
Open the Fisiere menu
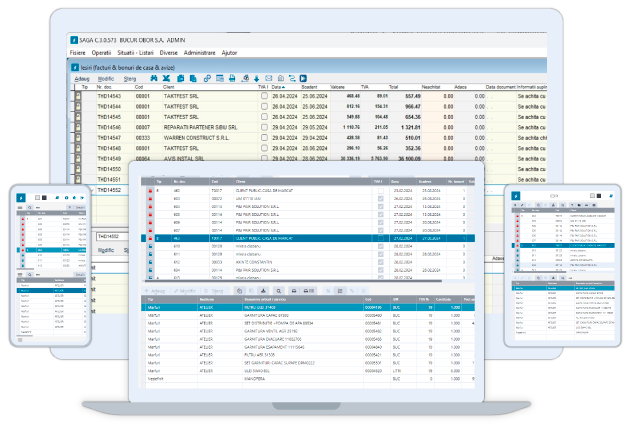tap(77, 50)
